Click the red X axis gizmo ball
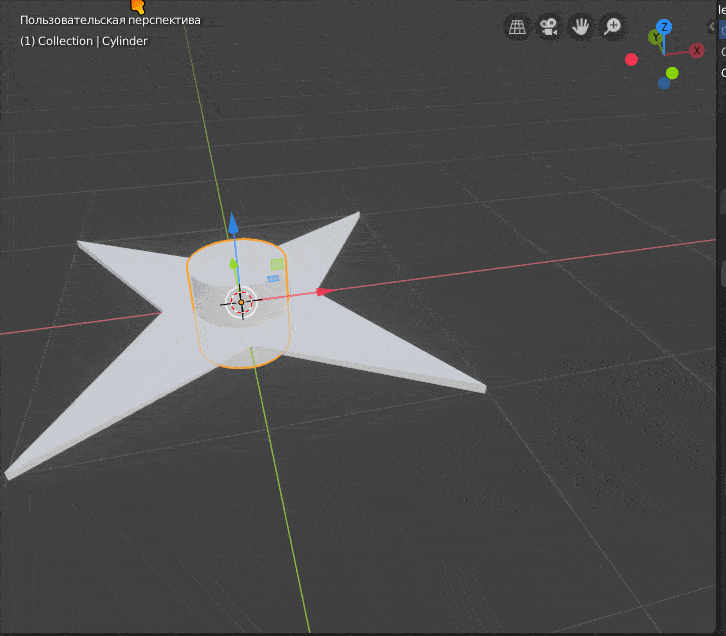Viewport: 726px width, 636px height. (696, 50)
